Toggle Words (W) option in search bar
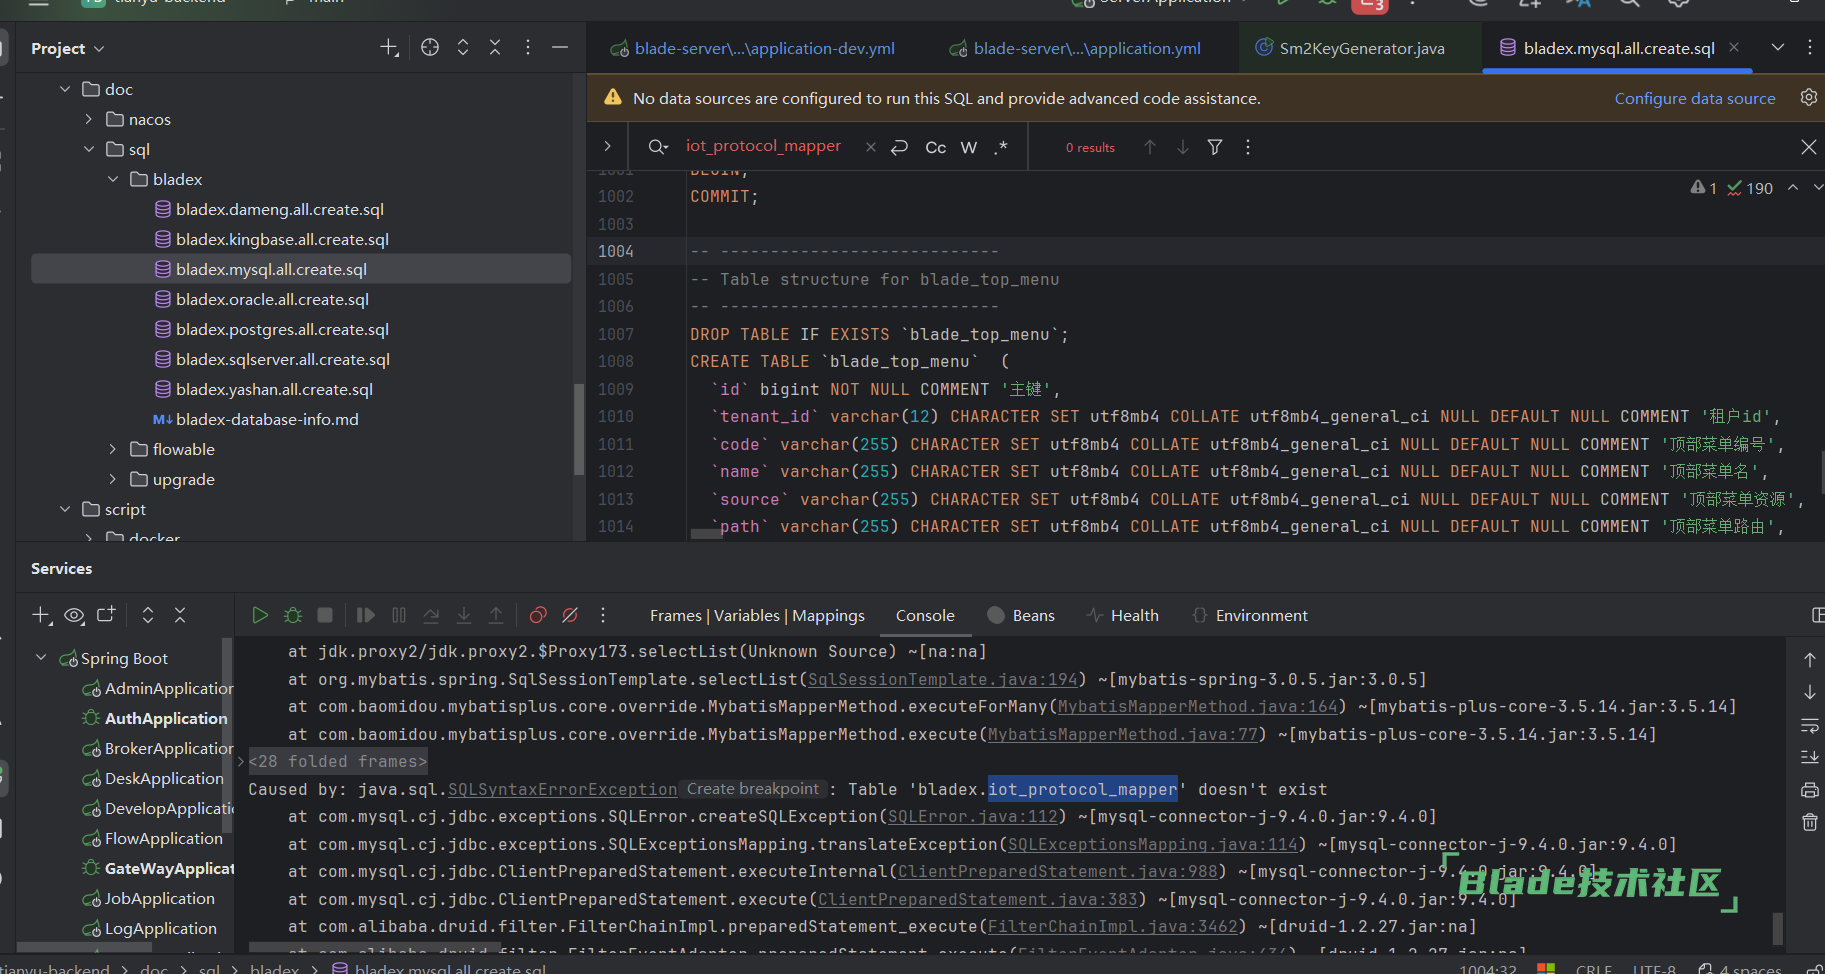This screenshot has width=1825, height=974. click(x=969, y=147)
